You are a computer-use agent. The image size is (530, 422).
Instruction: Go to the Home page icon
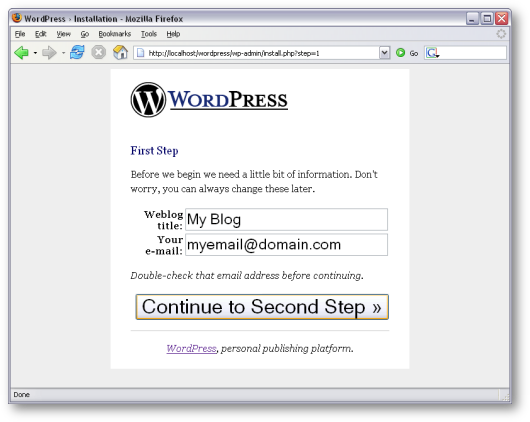pos(120,52)
